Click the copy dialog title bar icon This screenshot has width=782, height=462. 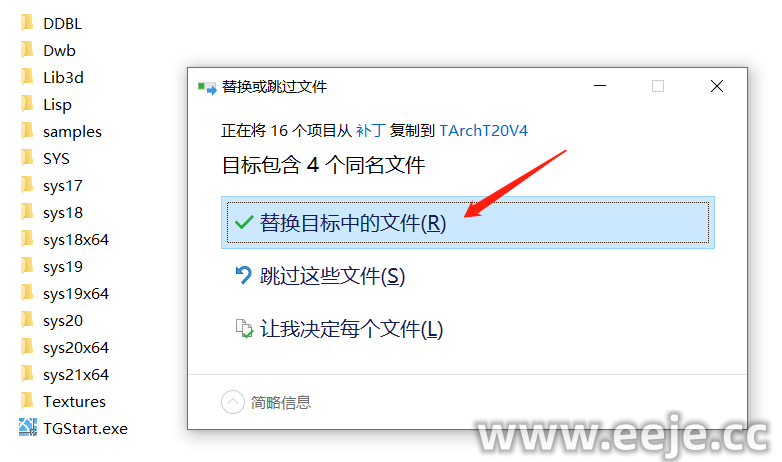[x=207, y=88]
